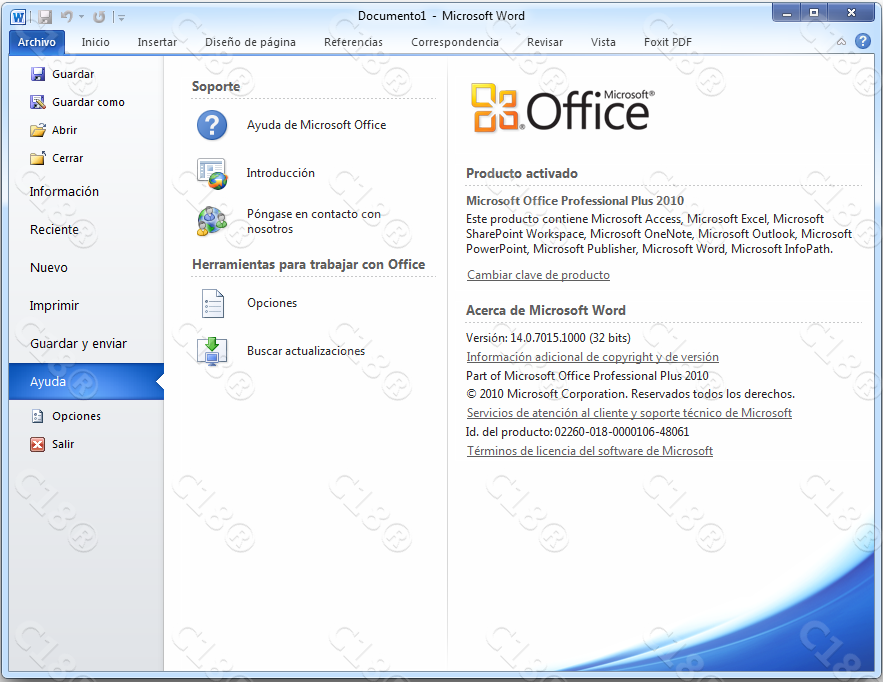Open Ayuda de Microsoft Office

tap(314, 125)
